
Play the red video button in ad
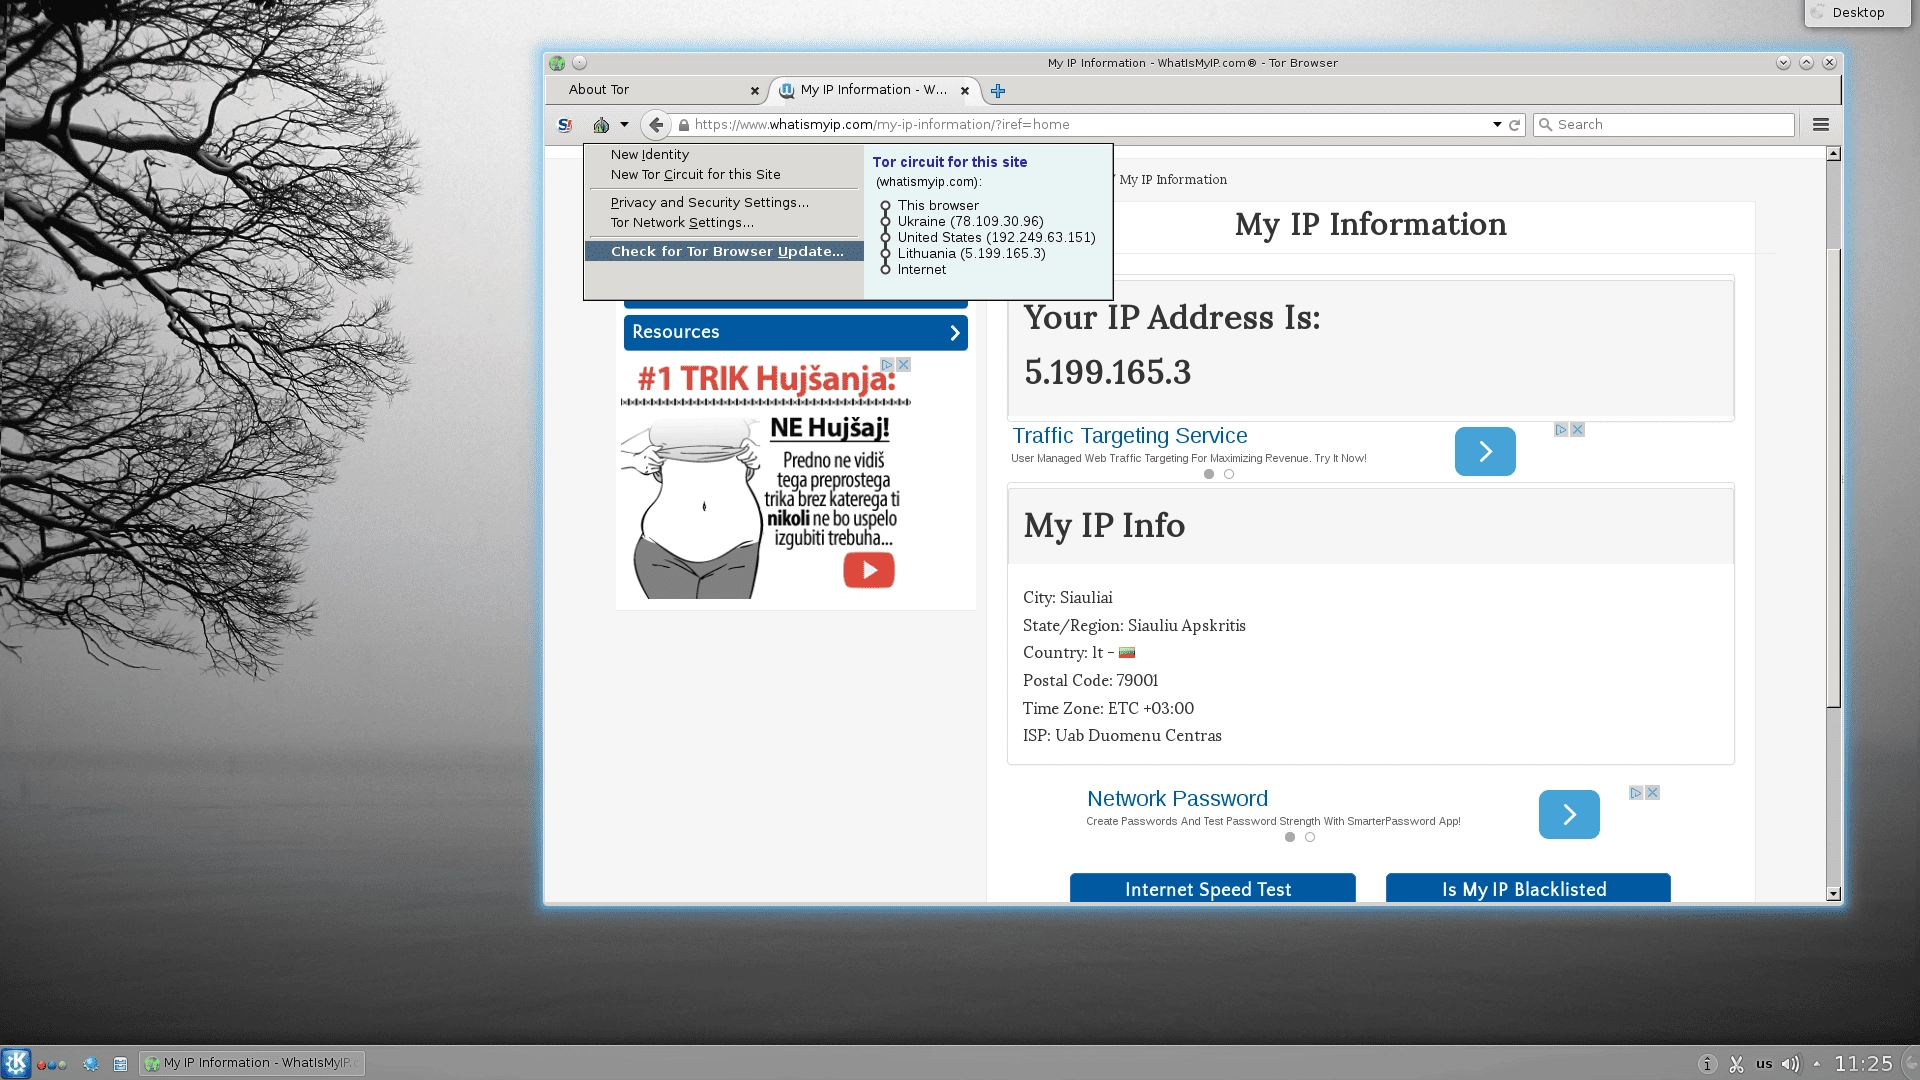(869, 570)
